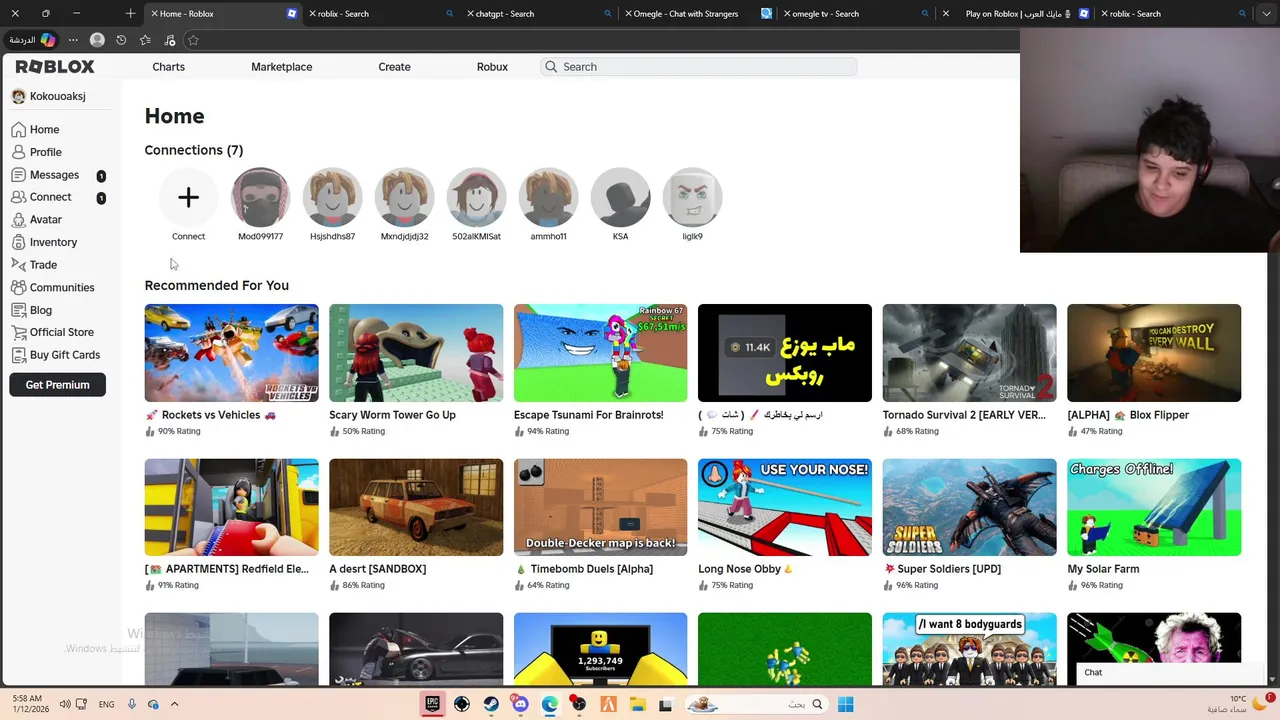The image size is (1280, 720).
Task: Open Super Soldiers [UPD] thumbnail
Action: pyautogui.click(x=969, y=507)
